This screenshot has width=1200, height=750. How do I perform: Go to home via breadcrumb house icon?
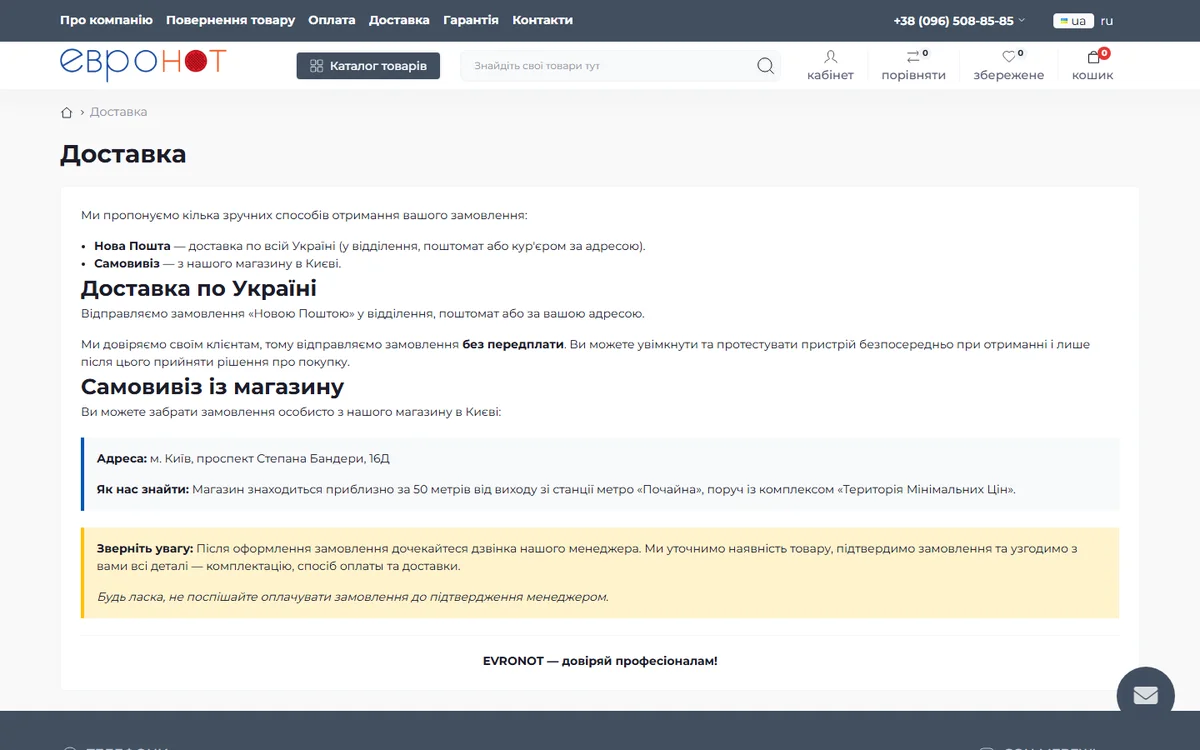(x=67, y=112)
